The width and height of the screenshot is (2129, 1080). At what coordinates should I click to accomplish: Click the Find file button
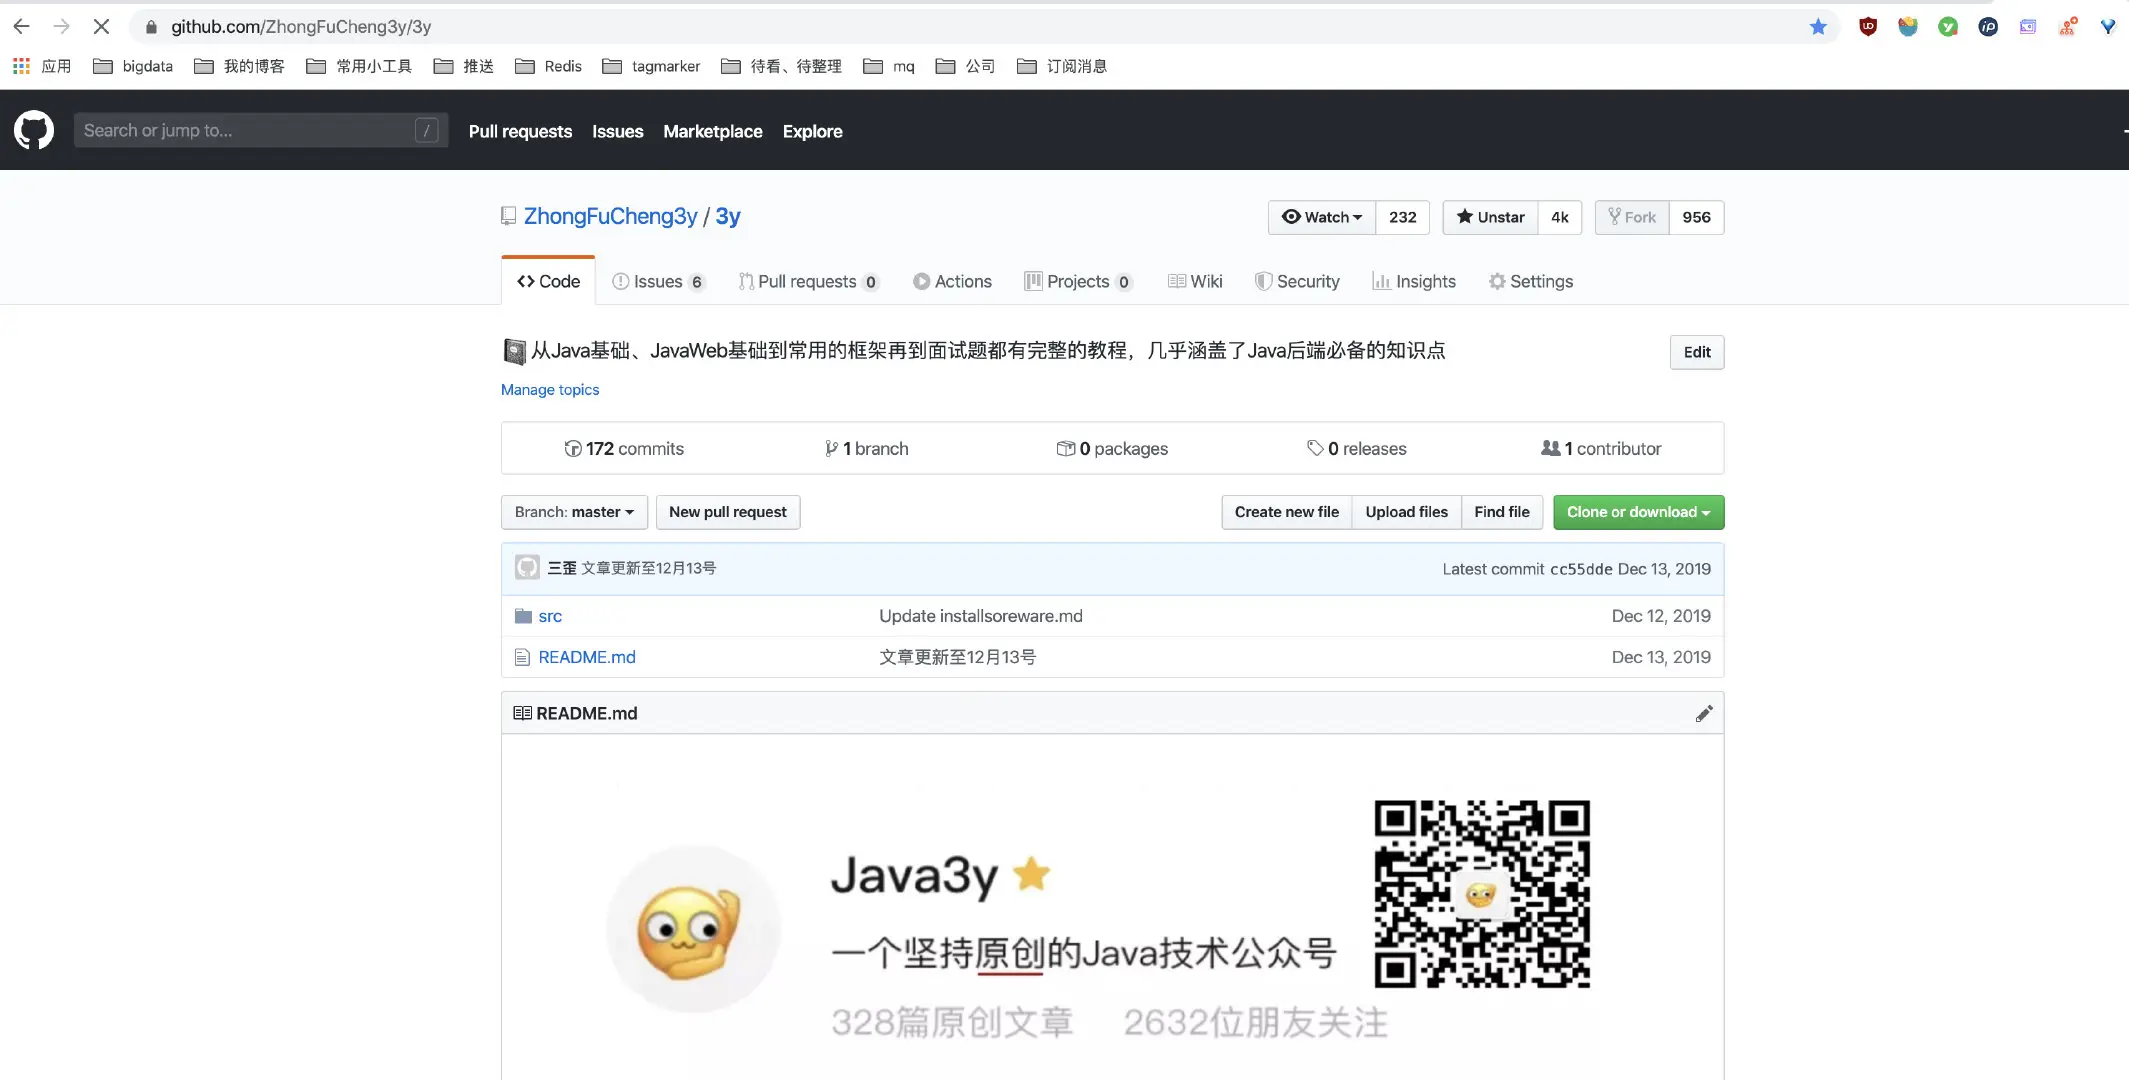pyautogui.click(x=1502, y=511)
